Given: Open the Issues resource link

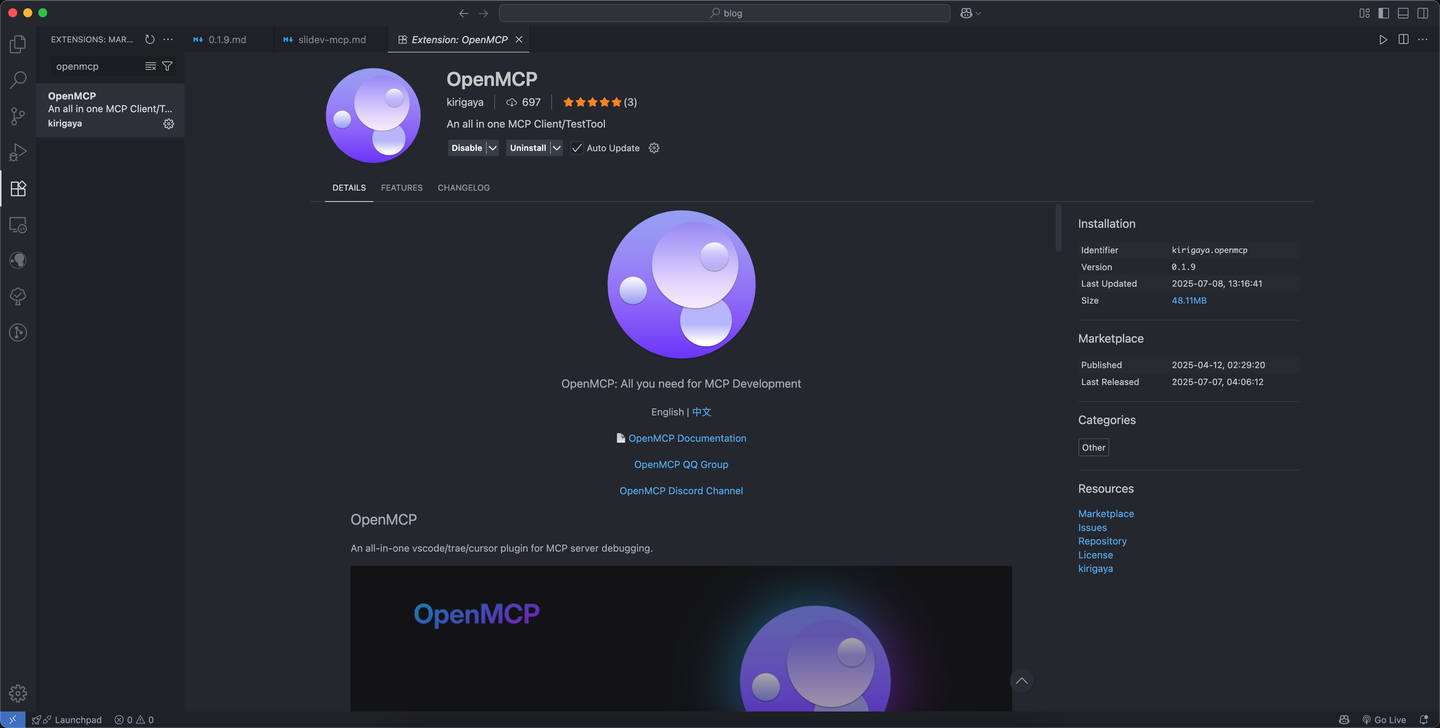Looking at the screenshot, I should pyautogui.click(x=1092, y=528).
